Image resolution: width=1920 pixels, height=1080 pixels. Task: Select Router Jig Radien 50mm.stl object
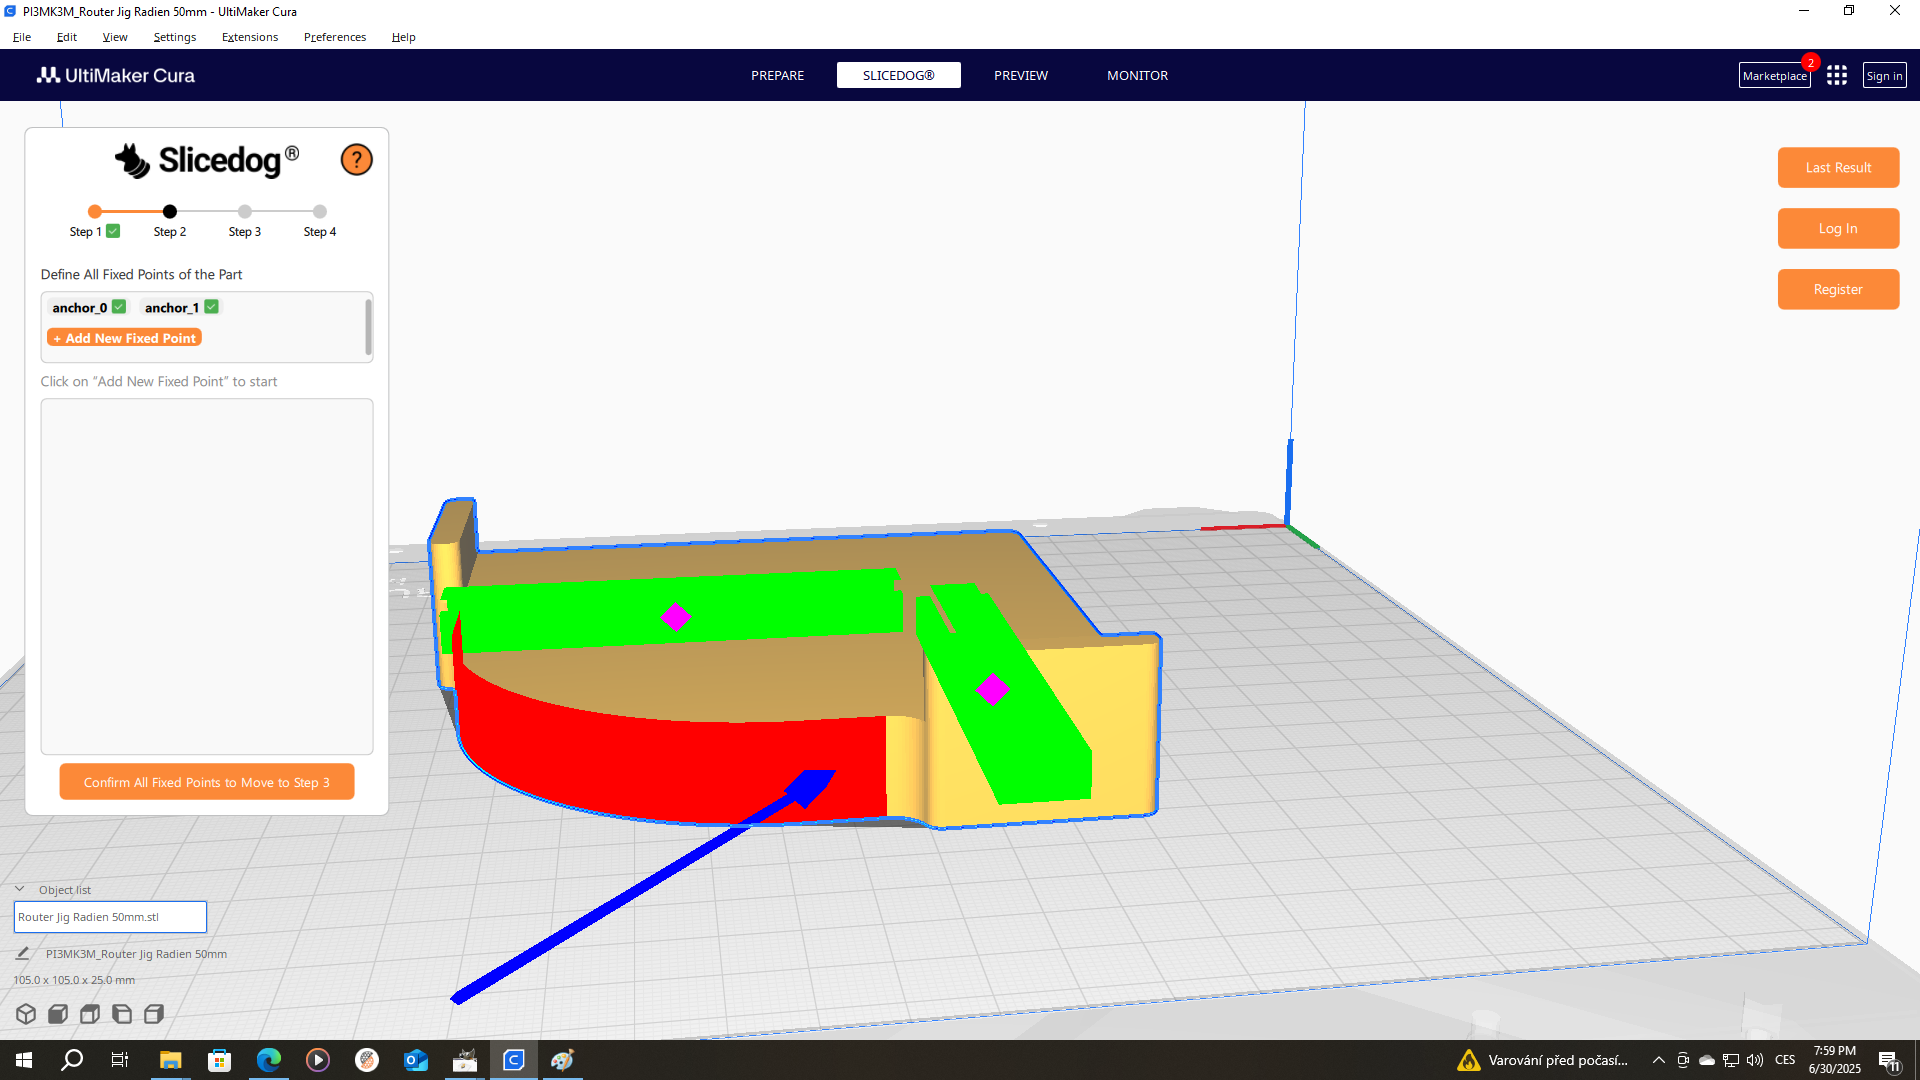tap(110, 917)
